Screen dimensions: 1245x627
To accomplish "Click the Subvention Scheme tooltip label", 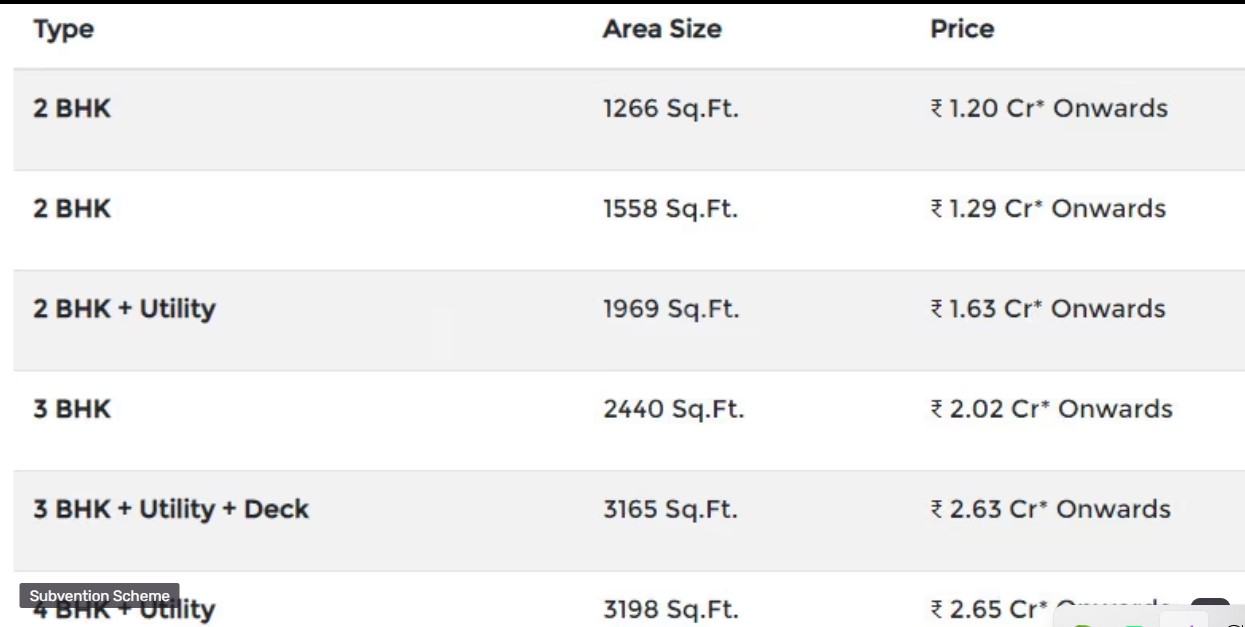I will click(x=99, y=596).
